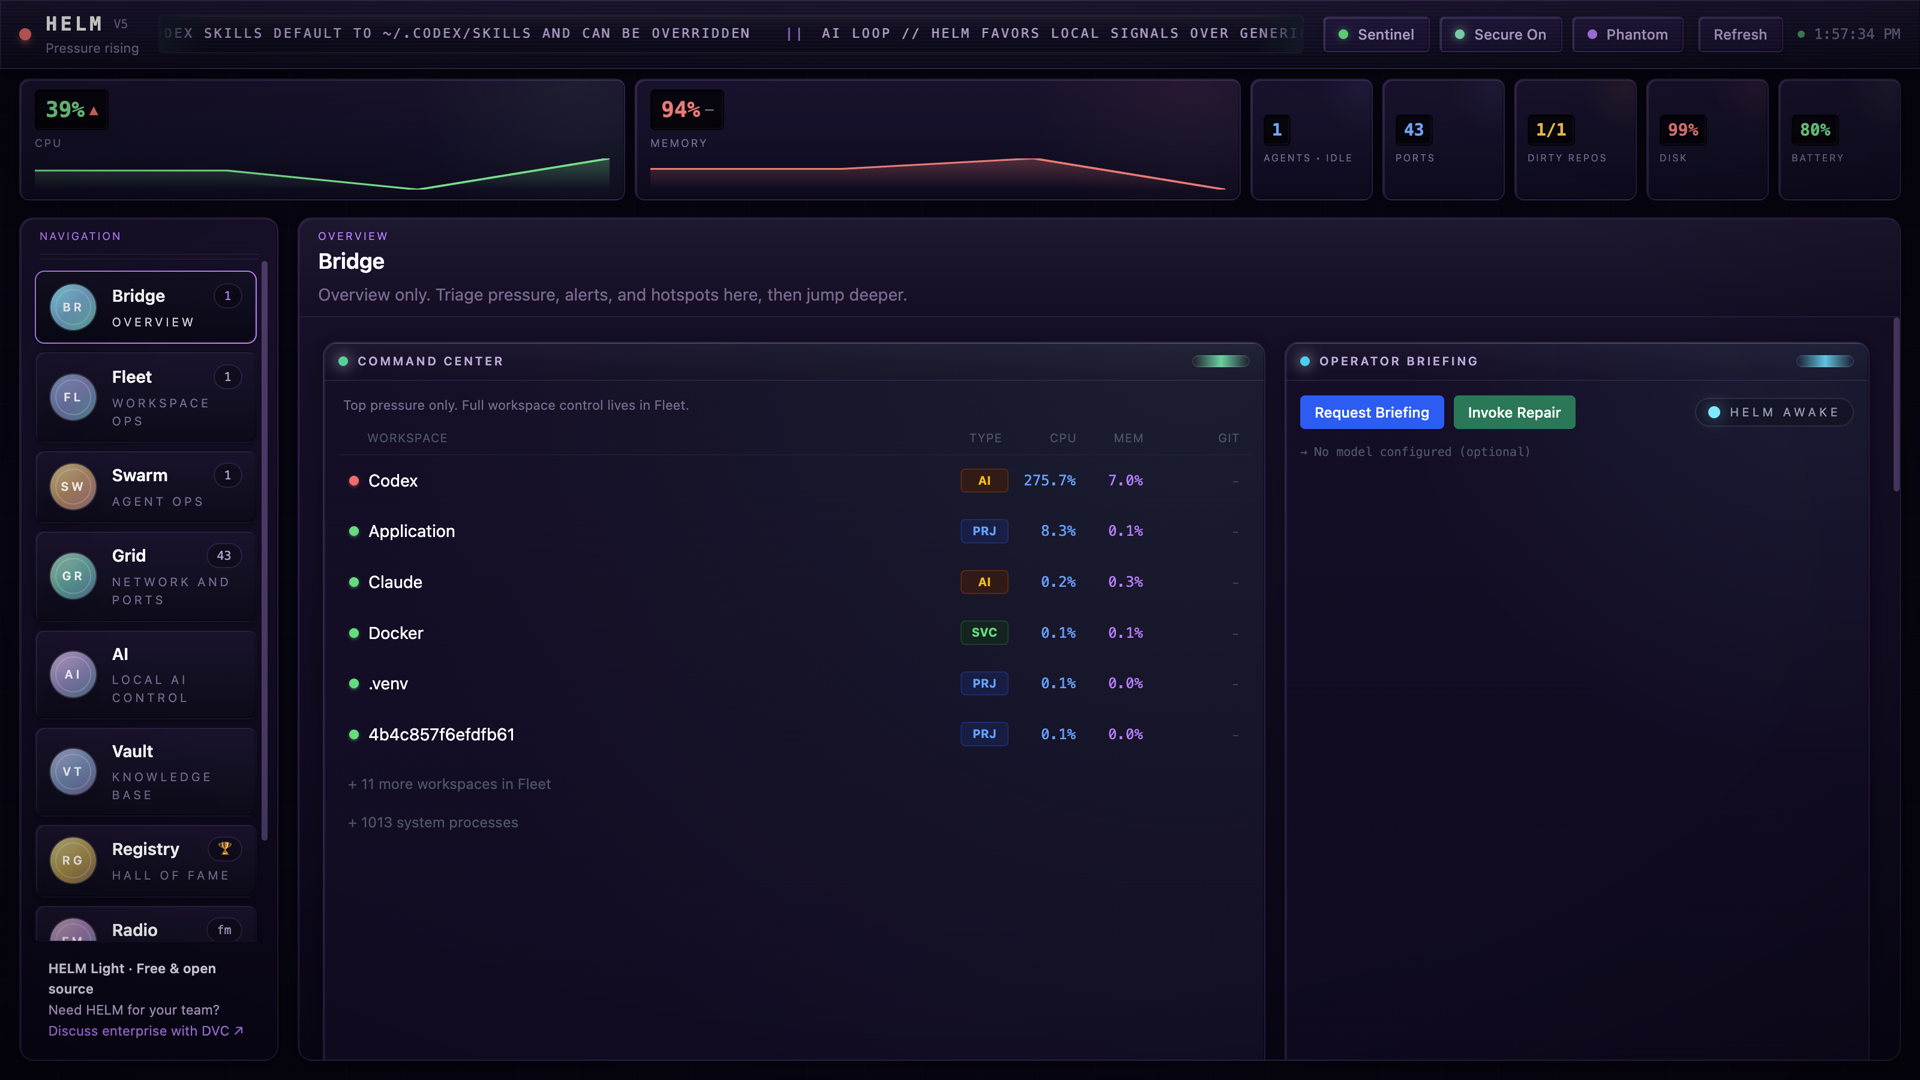Click the AI avatar icon in navigation
This screenshot has height=1080, width=1920.
click(x=73, y=674)
